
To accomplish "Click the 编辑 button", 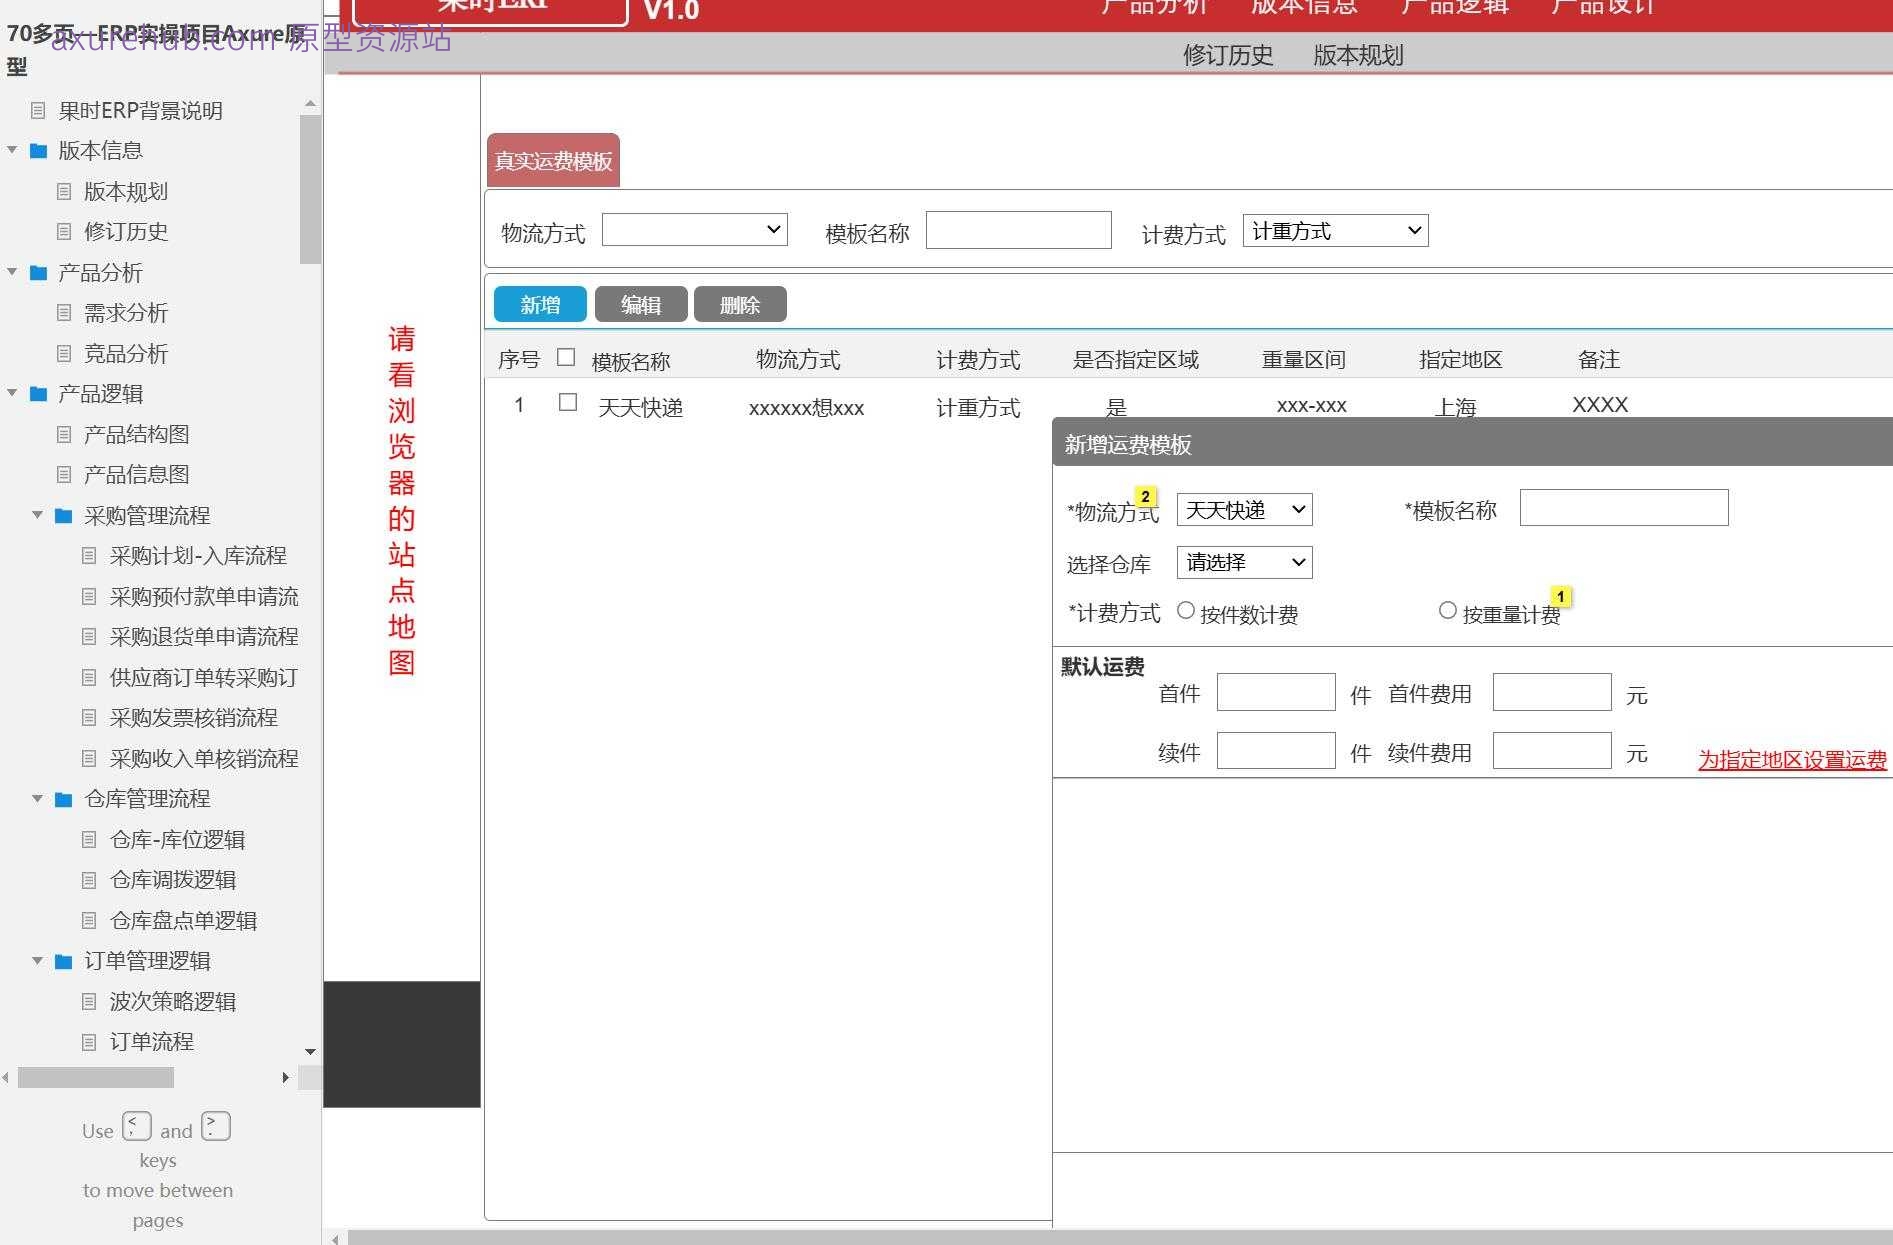I will point(641,304).
